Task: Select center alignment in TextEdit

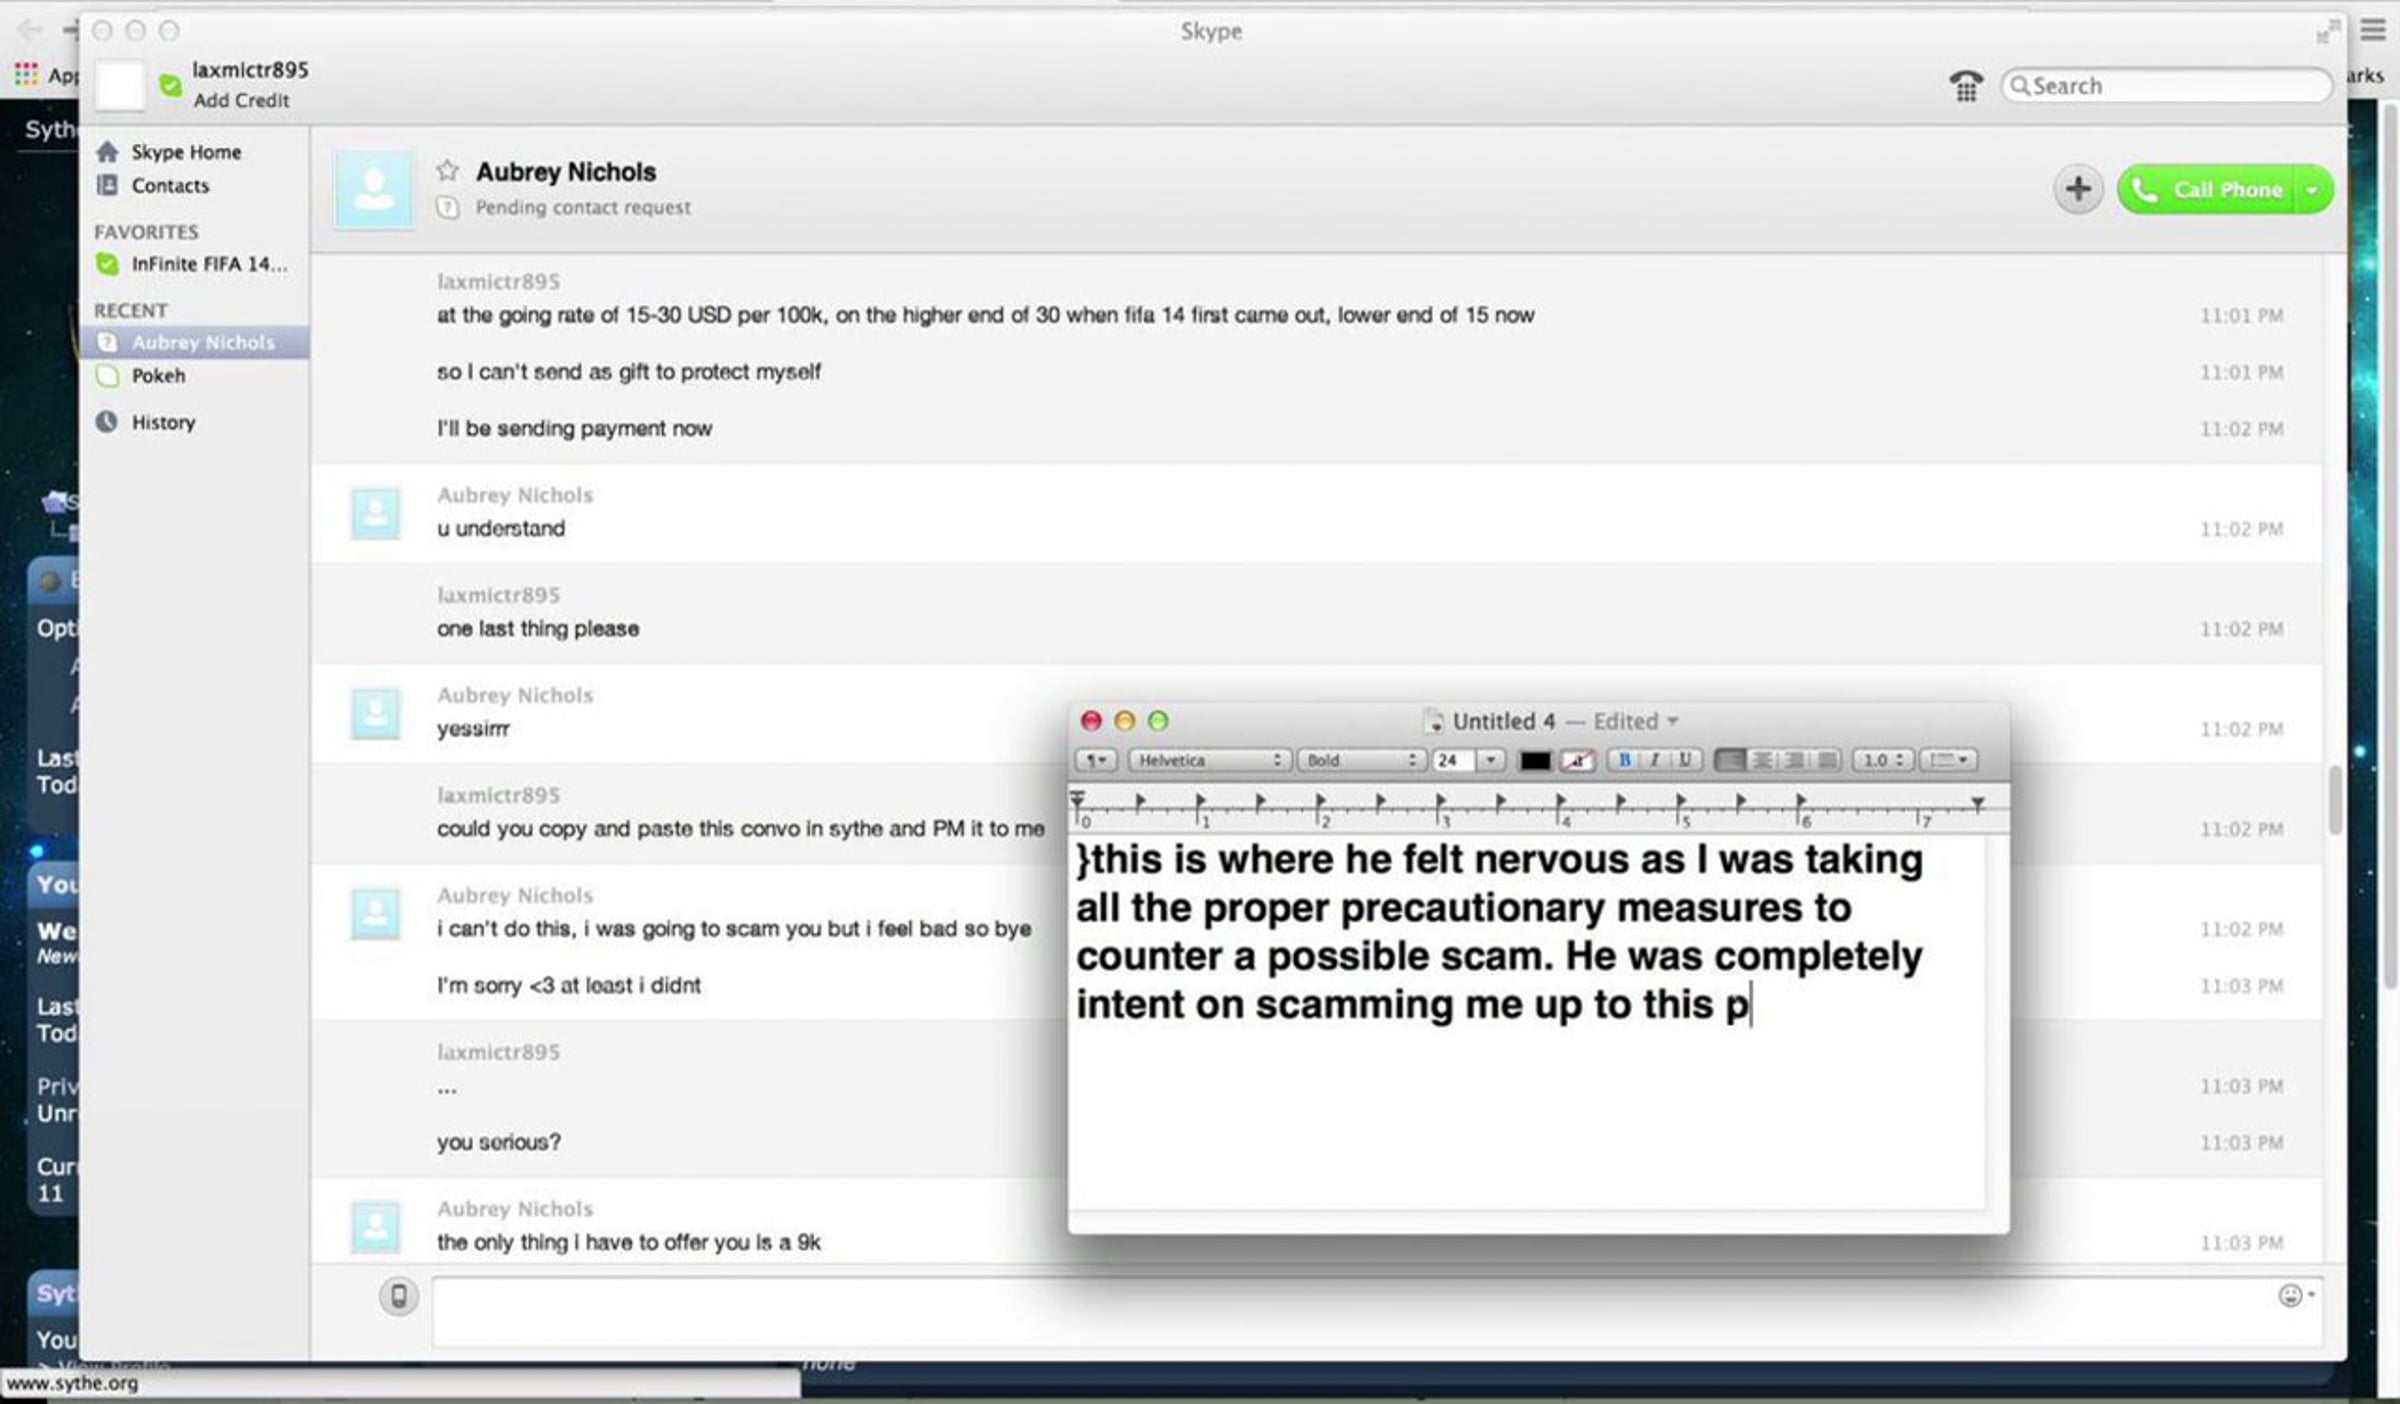Action: pos(1762,760)
